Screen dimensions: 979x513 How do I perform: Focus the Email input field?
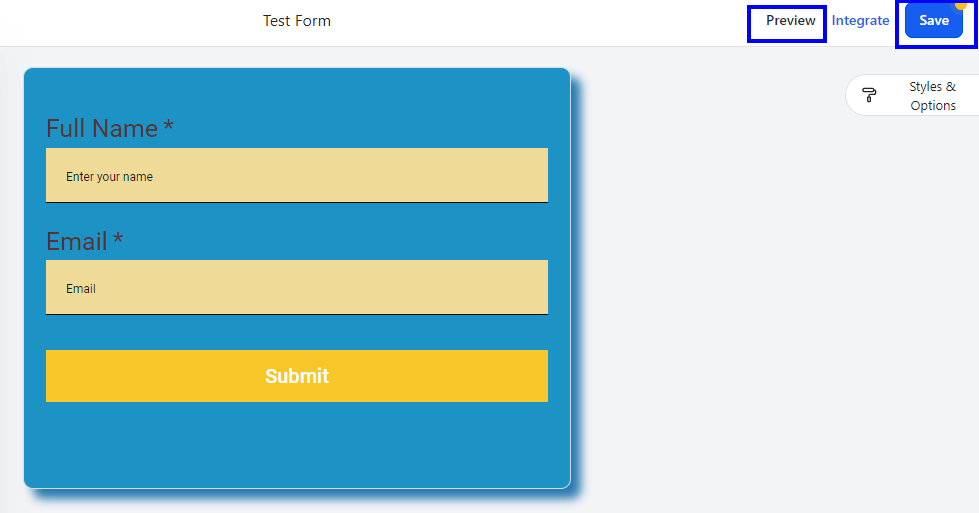tap(297, 288)
